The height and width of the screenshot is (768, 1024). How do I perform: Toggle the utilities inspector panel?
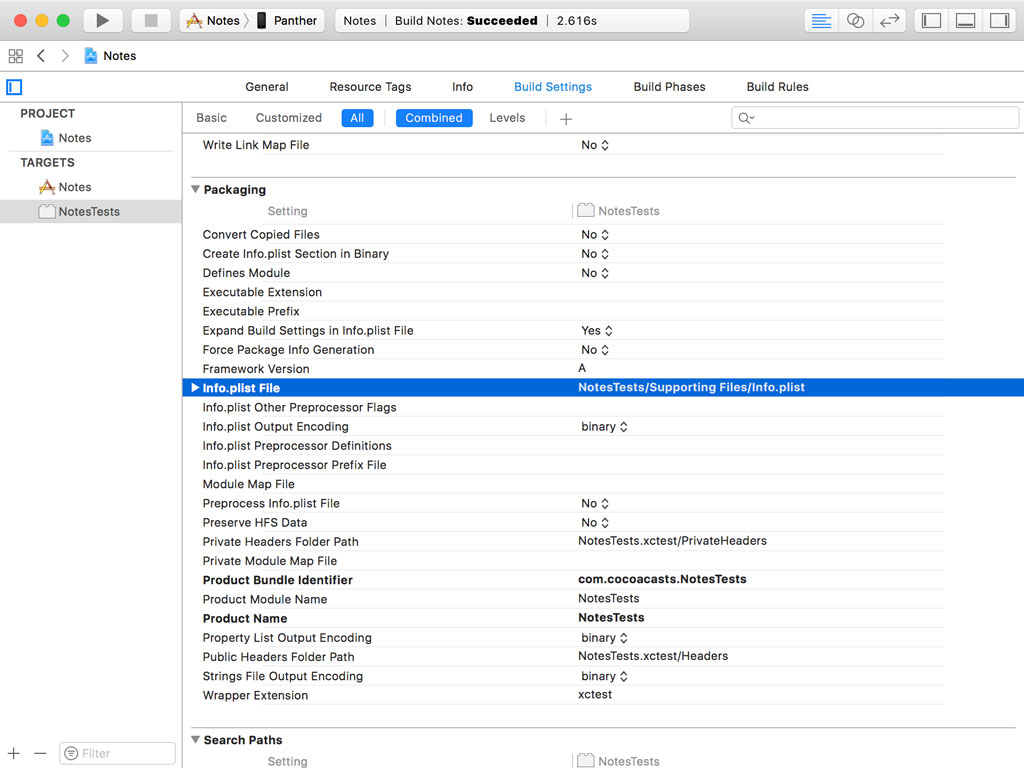999,21
